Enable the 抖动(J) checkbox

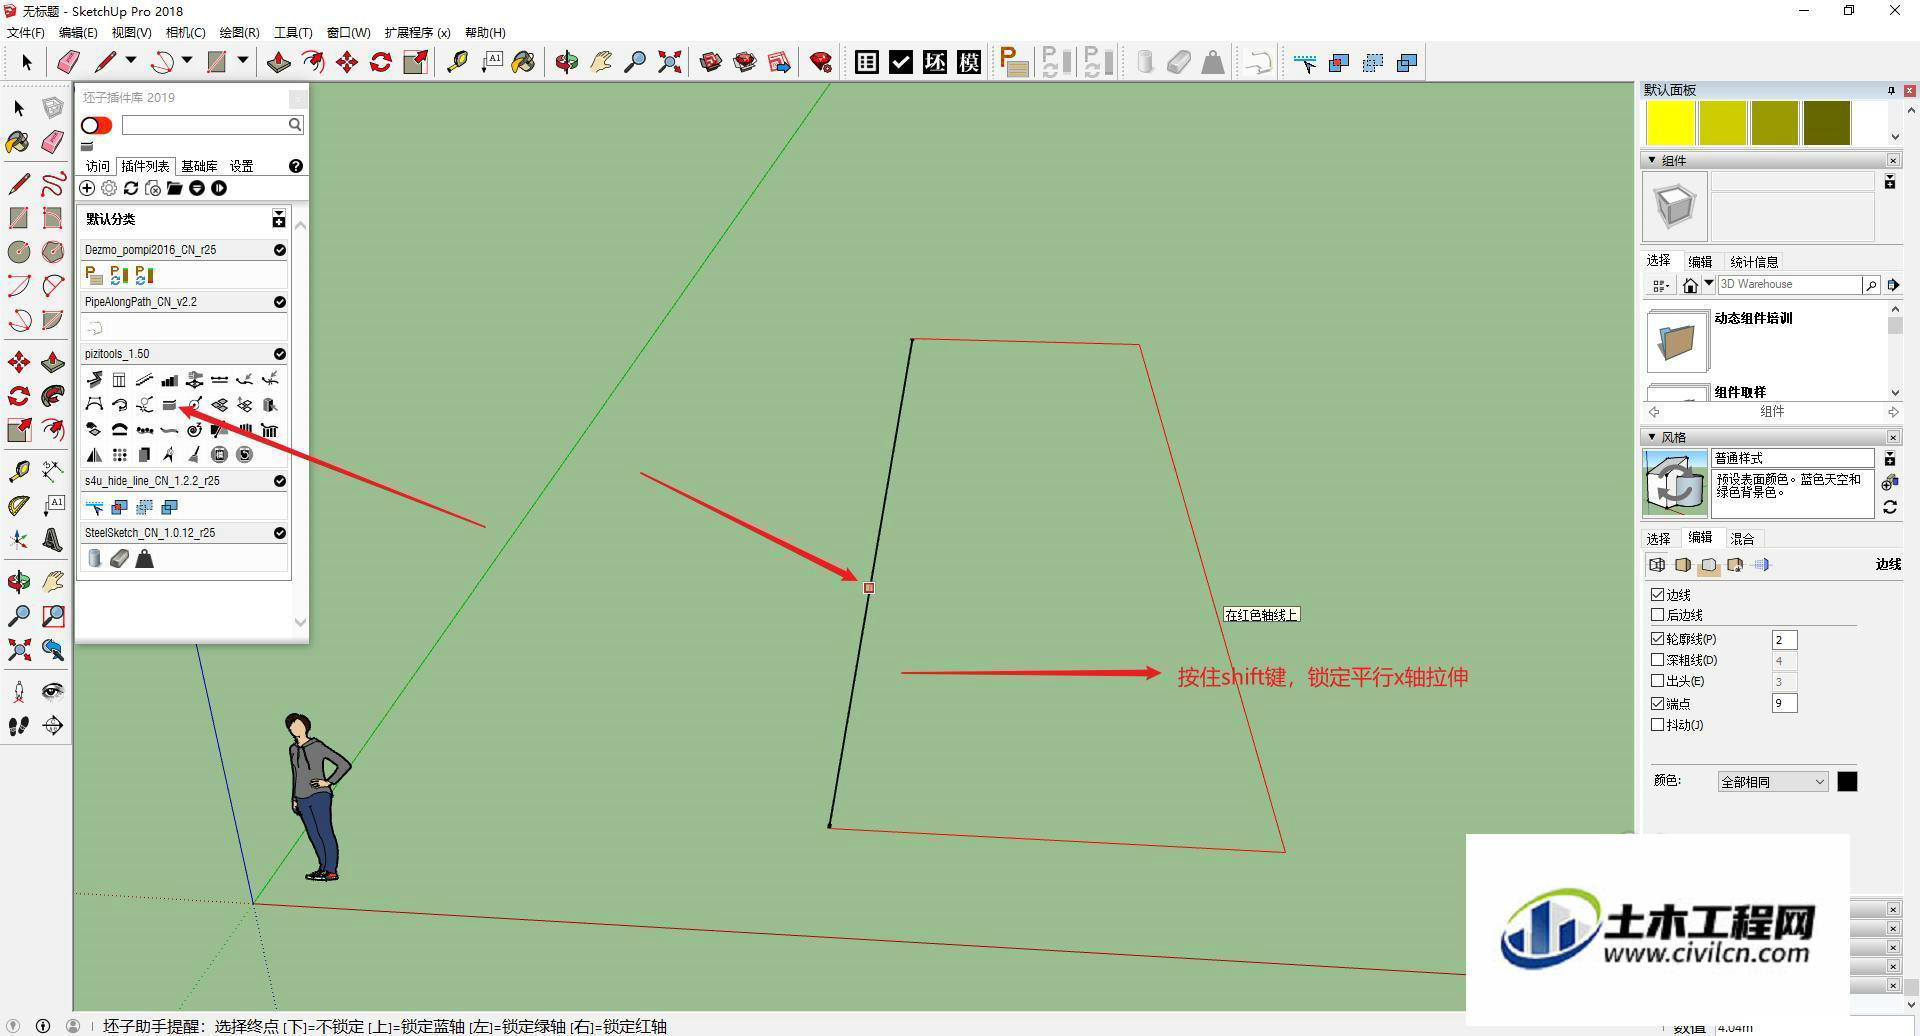[1657, 725]
